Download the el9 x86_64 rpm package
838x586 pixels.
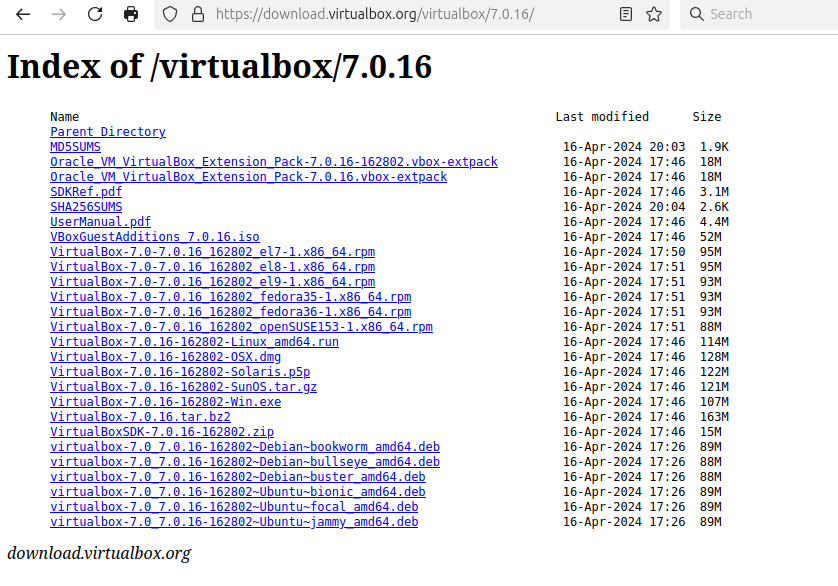[x=213, y=281]
